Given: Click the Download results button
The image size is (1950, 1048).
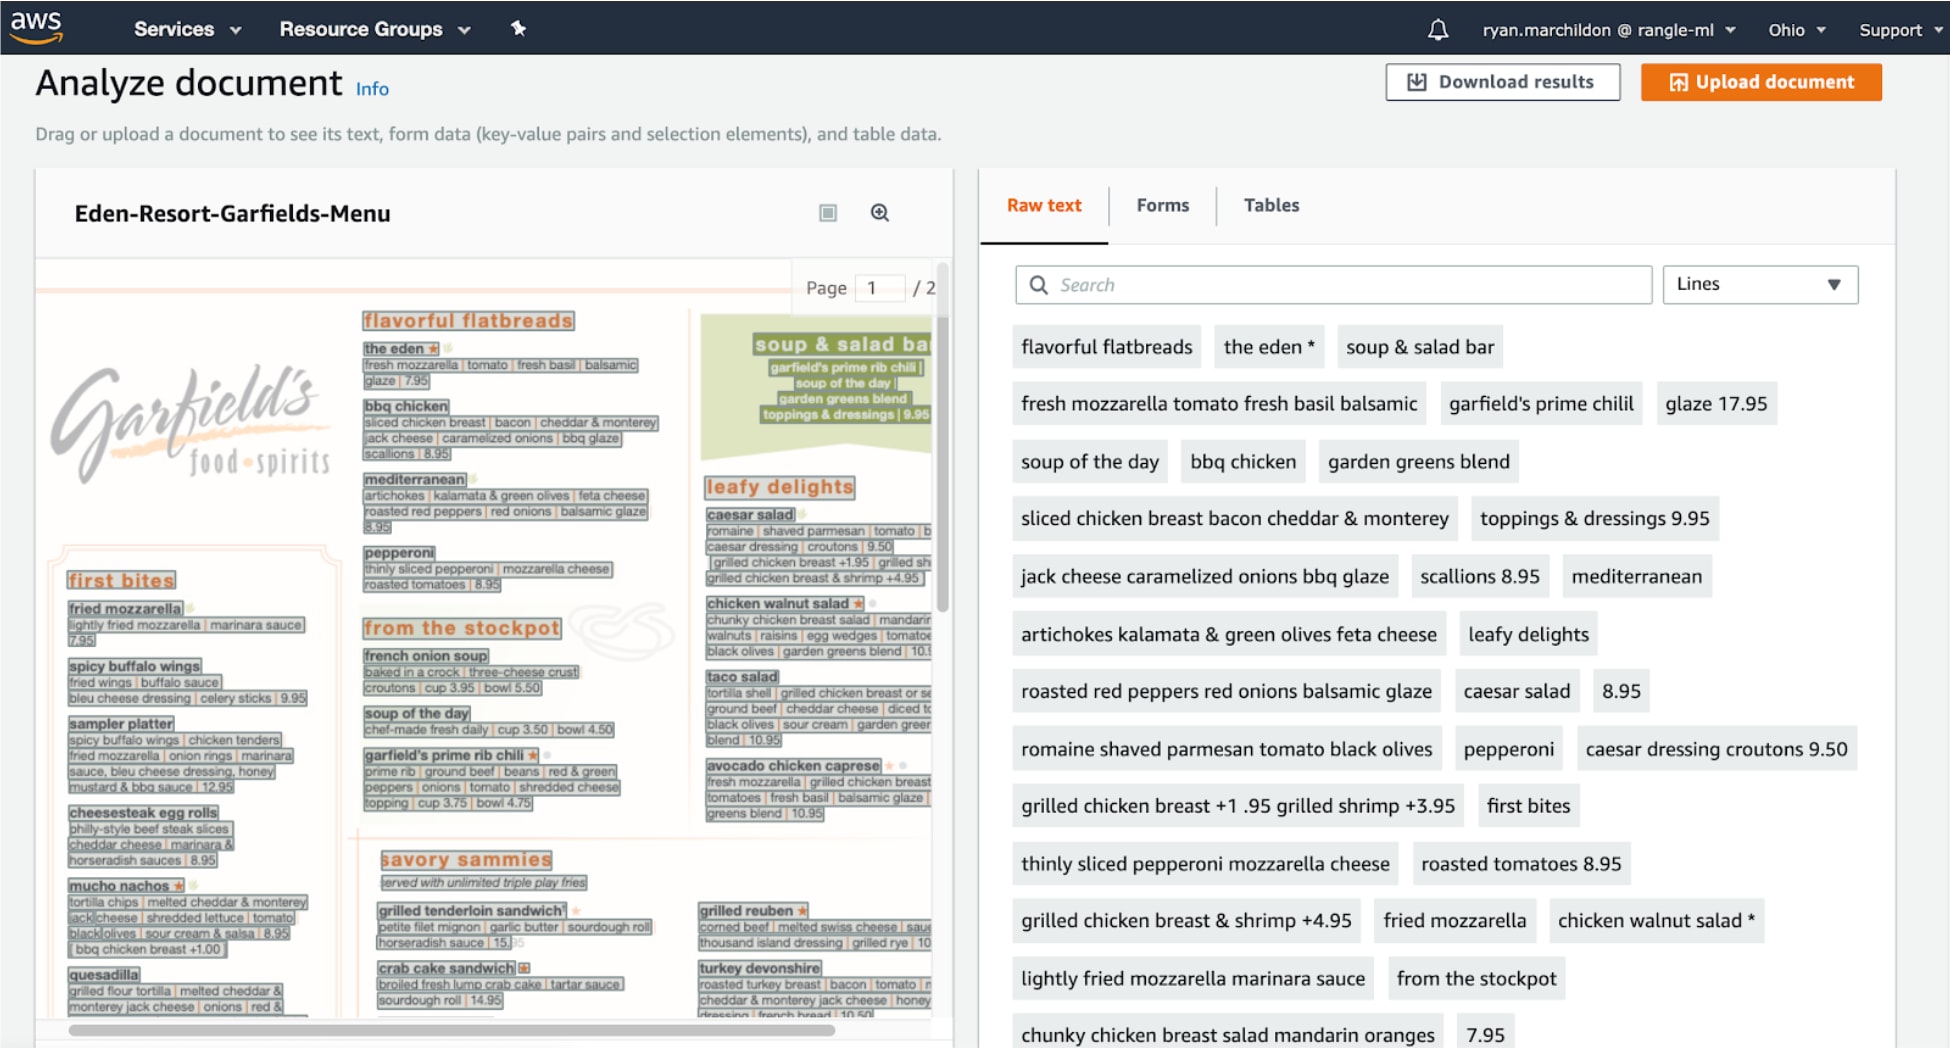Looking at the screenshot, I should [1503, 82].
